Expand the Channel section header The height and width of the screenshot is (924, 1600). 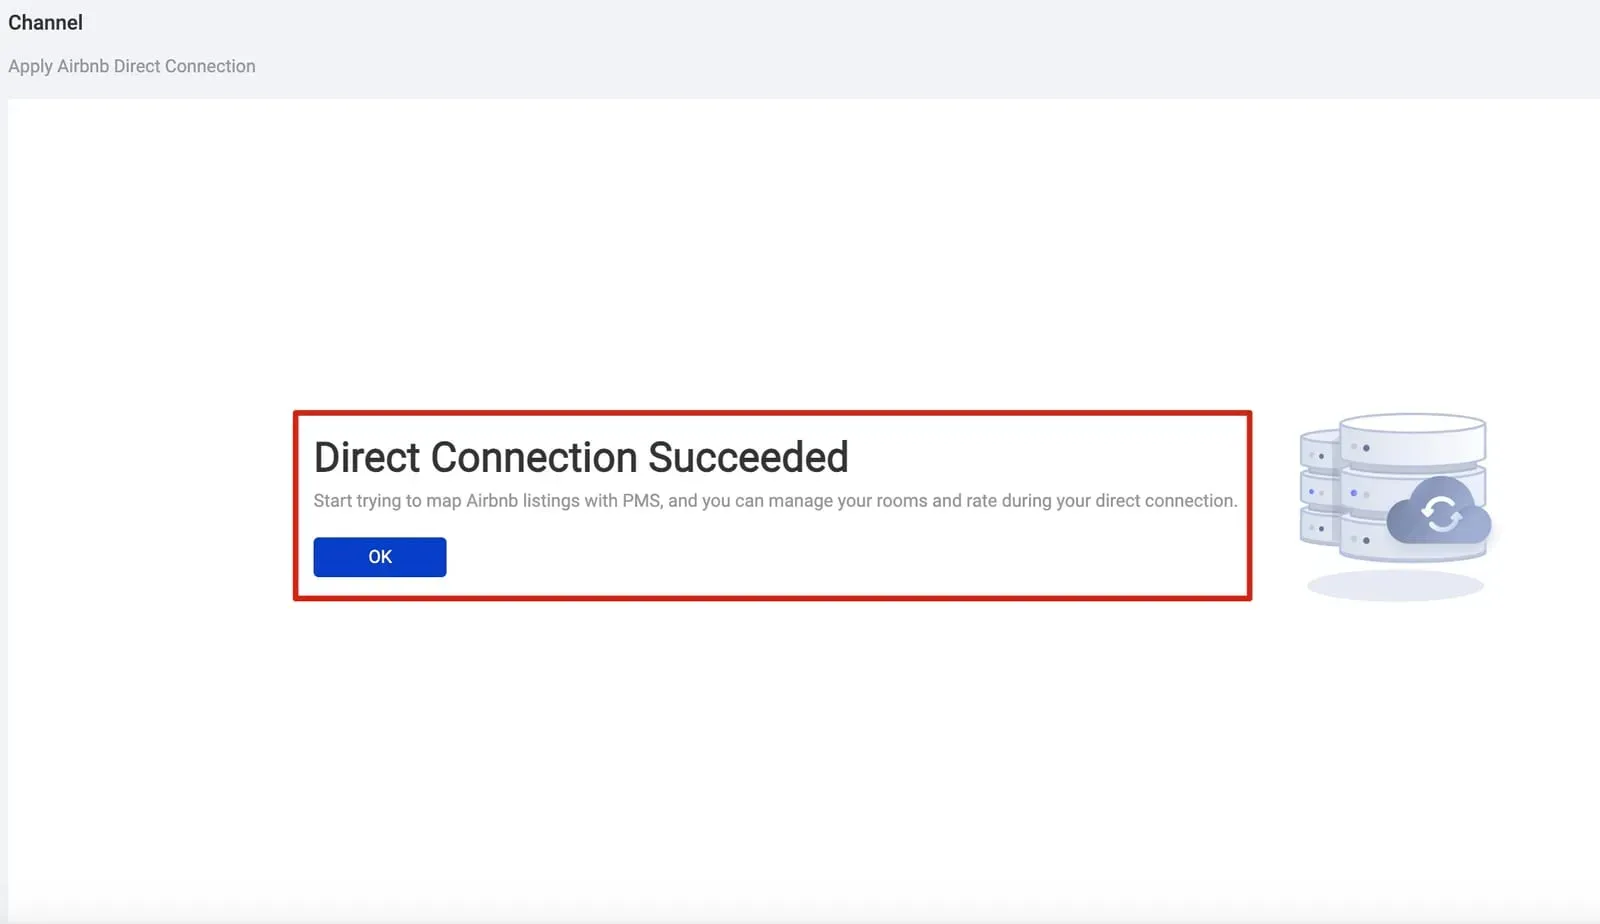[45, 22]
